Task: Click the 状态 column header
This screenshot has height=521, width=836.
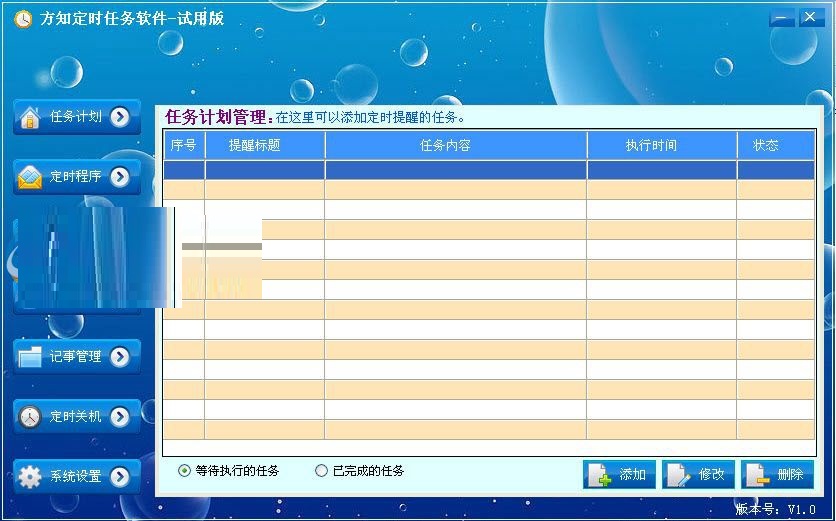Action: coord(776,145)
